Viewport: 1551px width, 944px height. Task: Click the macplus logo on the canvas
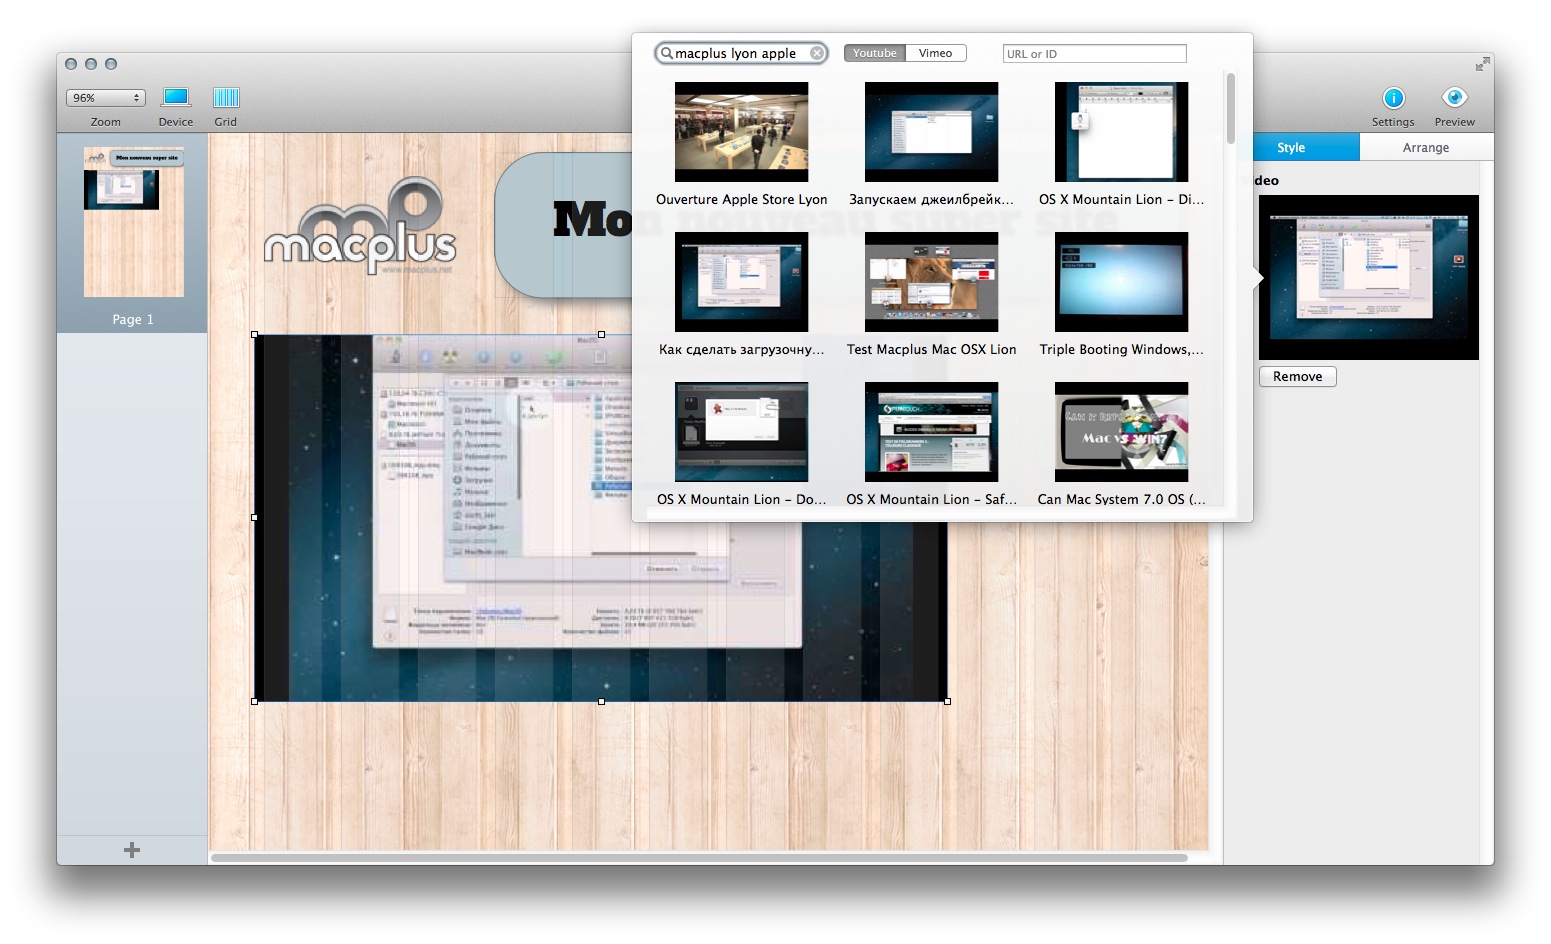(x=360, y=227)
